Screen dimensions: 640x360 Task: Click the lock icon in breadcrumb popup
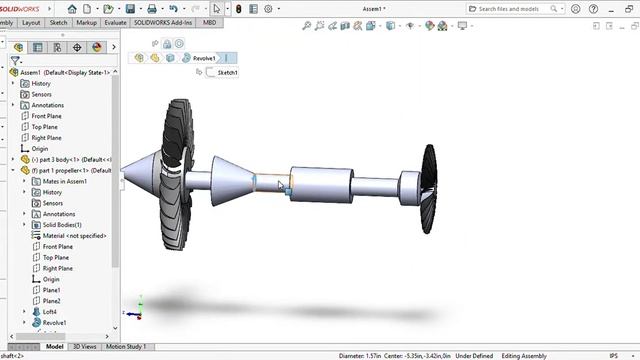167,44
